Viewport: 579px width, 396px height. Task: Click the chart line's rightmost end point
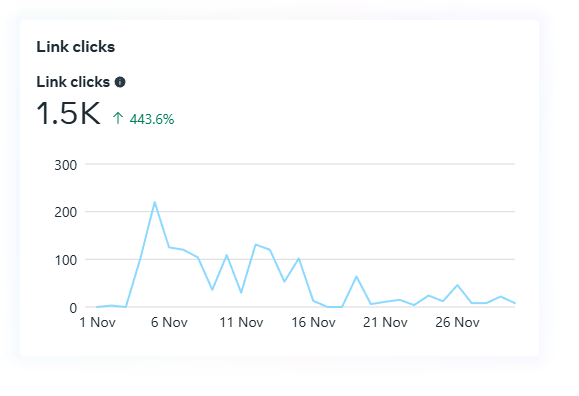click(x=515, y=303)
